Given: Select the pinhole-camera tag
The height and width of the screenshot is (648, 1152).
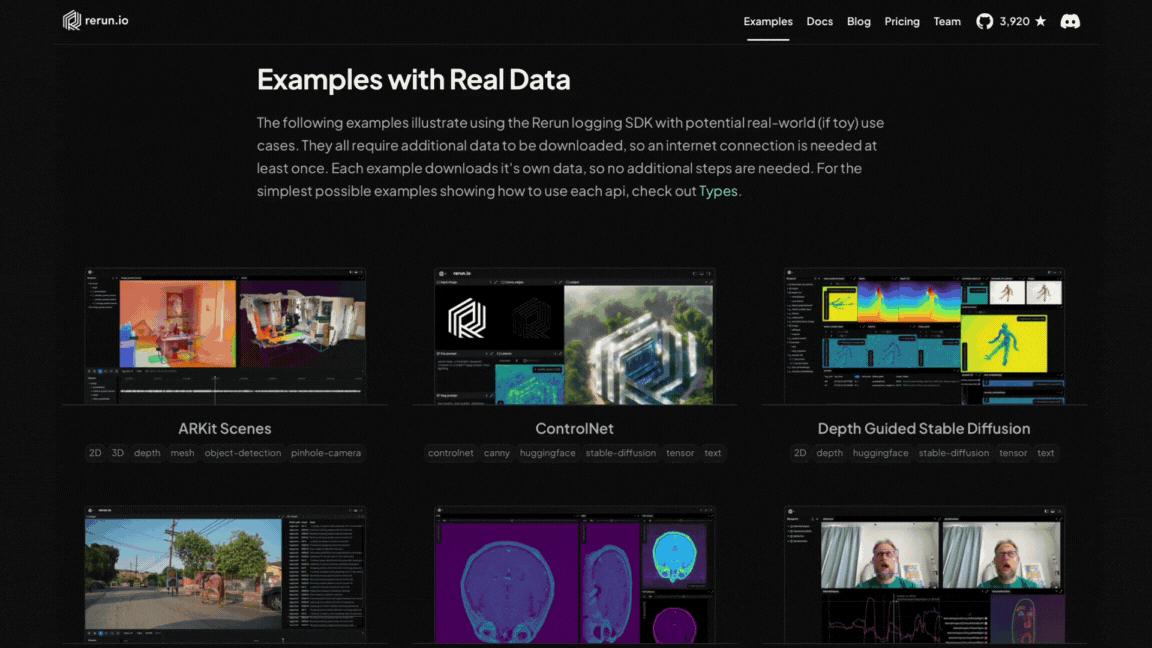Looking at the screenshot, I should pyautogui.click(x=325, y=453).
